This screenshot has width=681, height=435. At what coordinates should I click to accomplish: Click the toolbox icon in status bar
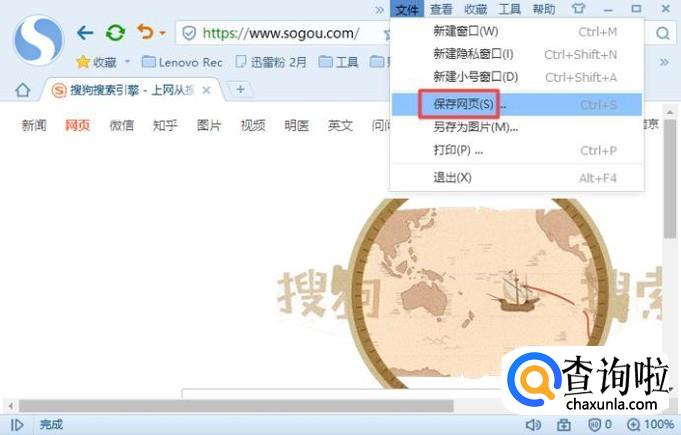tap(564, 425)
